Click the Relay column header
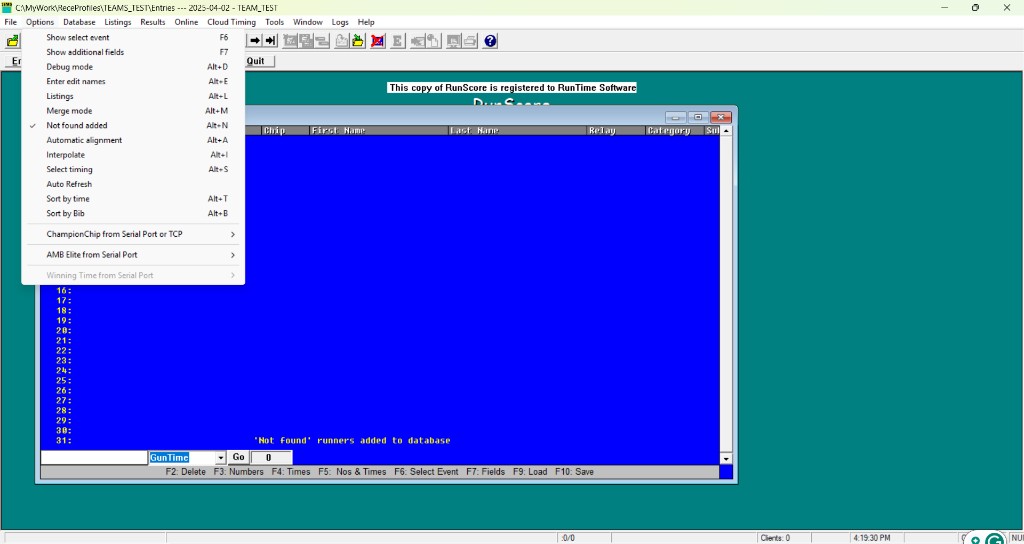Screen dimensions: 1024x544 616,131
